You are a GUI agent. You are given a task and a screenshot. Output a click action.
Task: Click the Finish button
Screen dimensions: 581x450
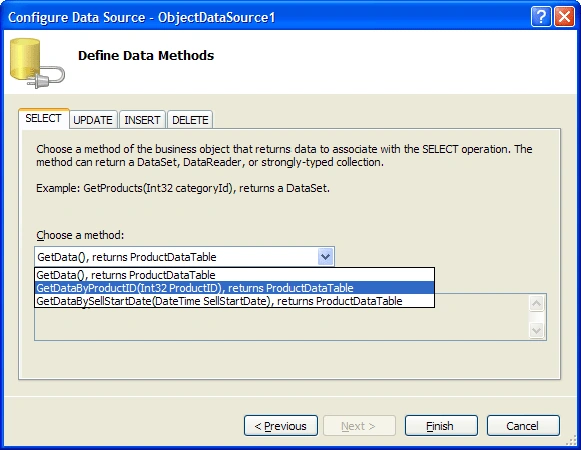pos(441,426)
